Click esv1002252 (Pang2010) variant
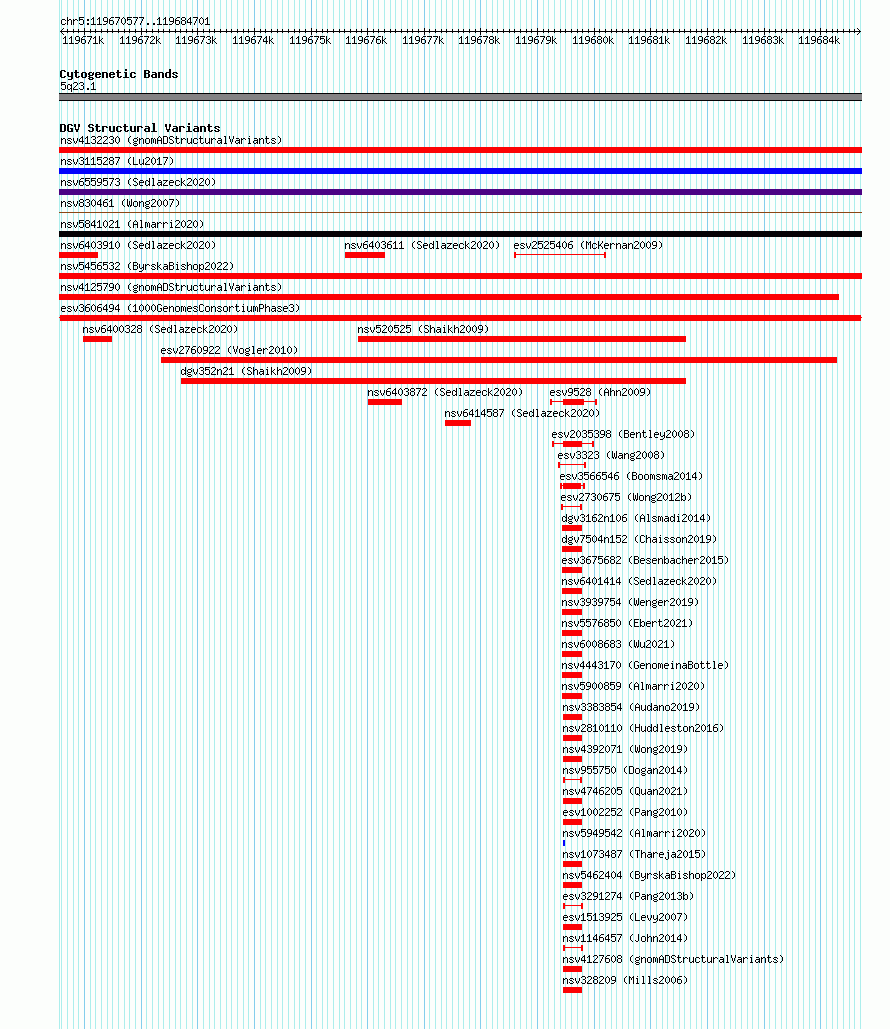Viewport: 890px width, 1029px height. coord(625,812)
